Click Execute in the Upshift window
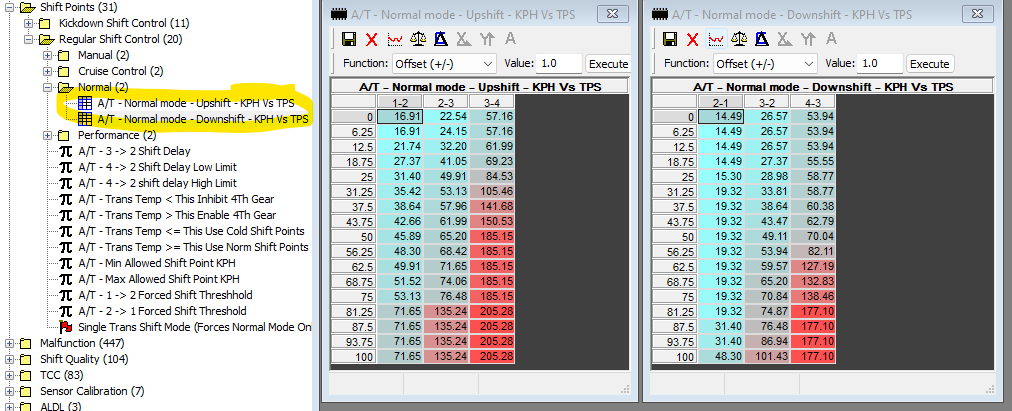The image size is (1012, 411). click(607, 64)
